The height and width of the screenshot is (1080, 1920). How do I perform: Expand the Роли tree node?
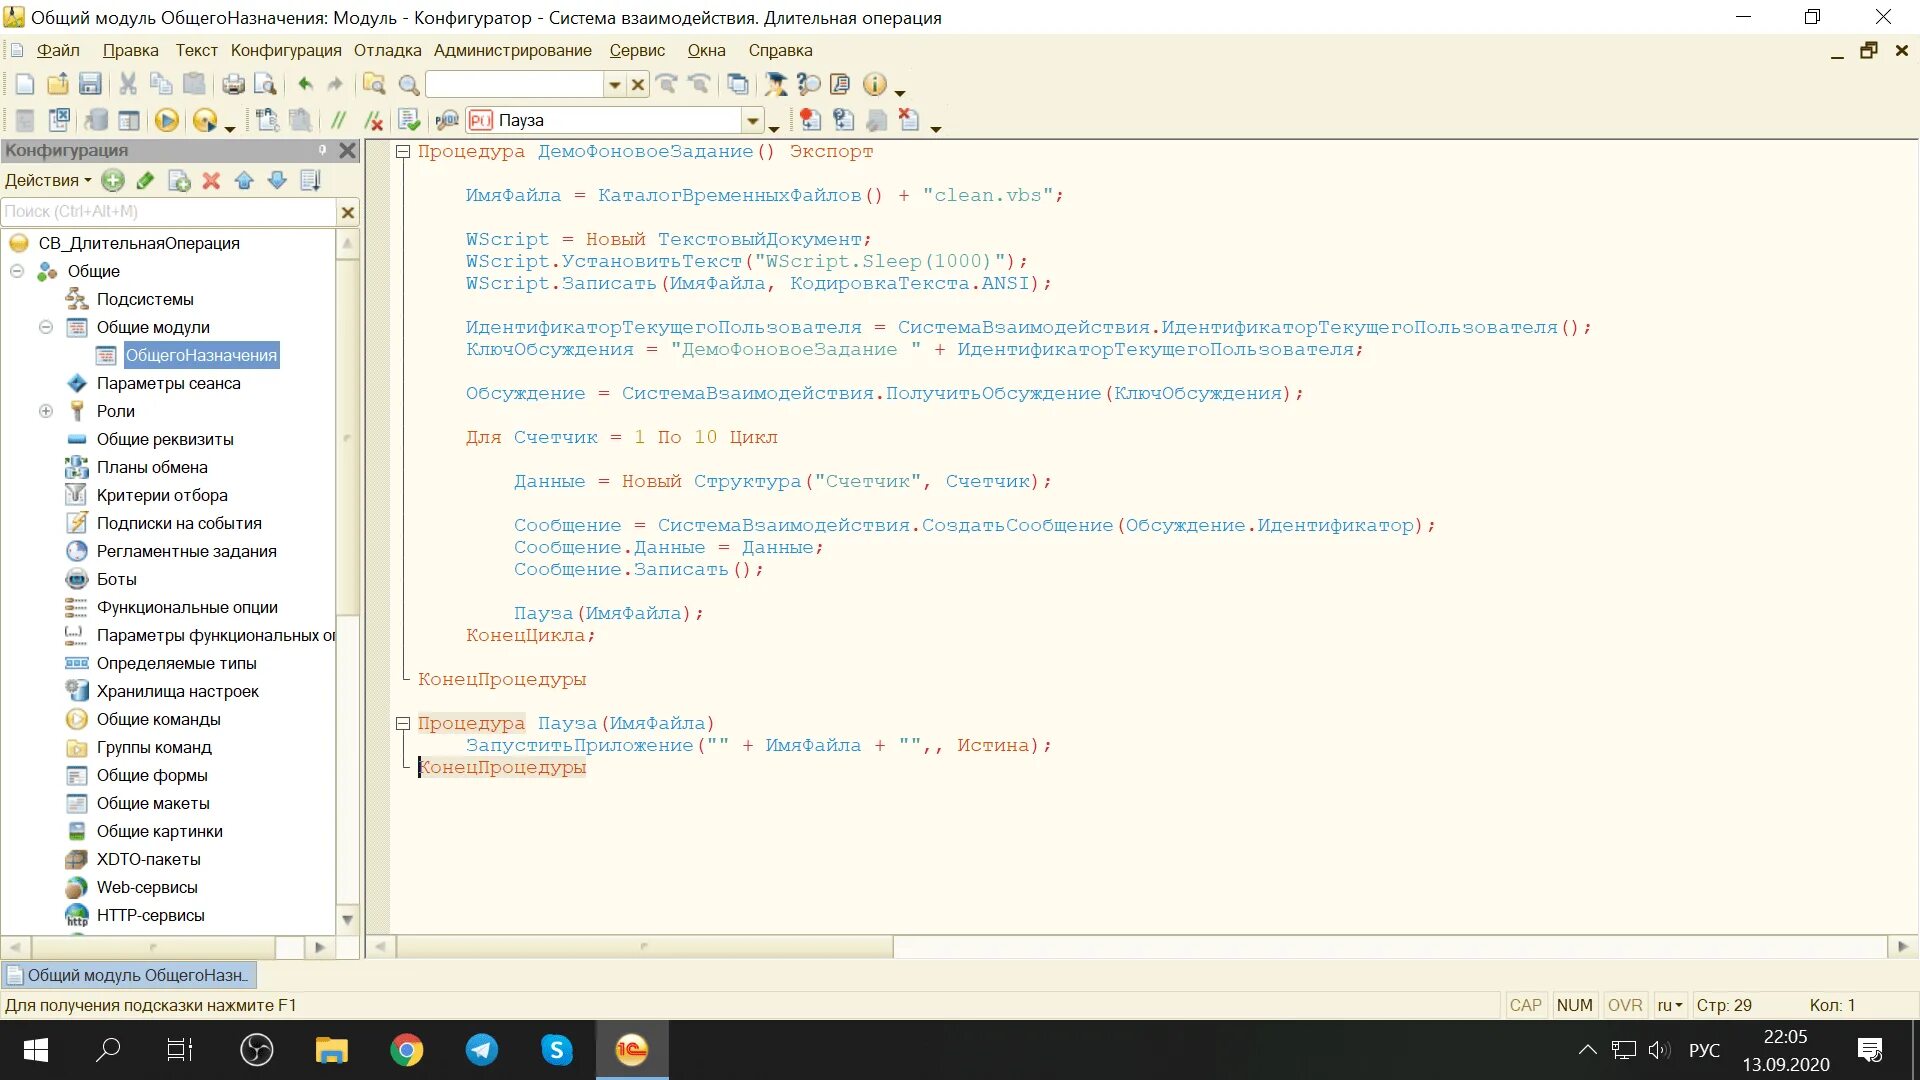(x=46, y=411)
